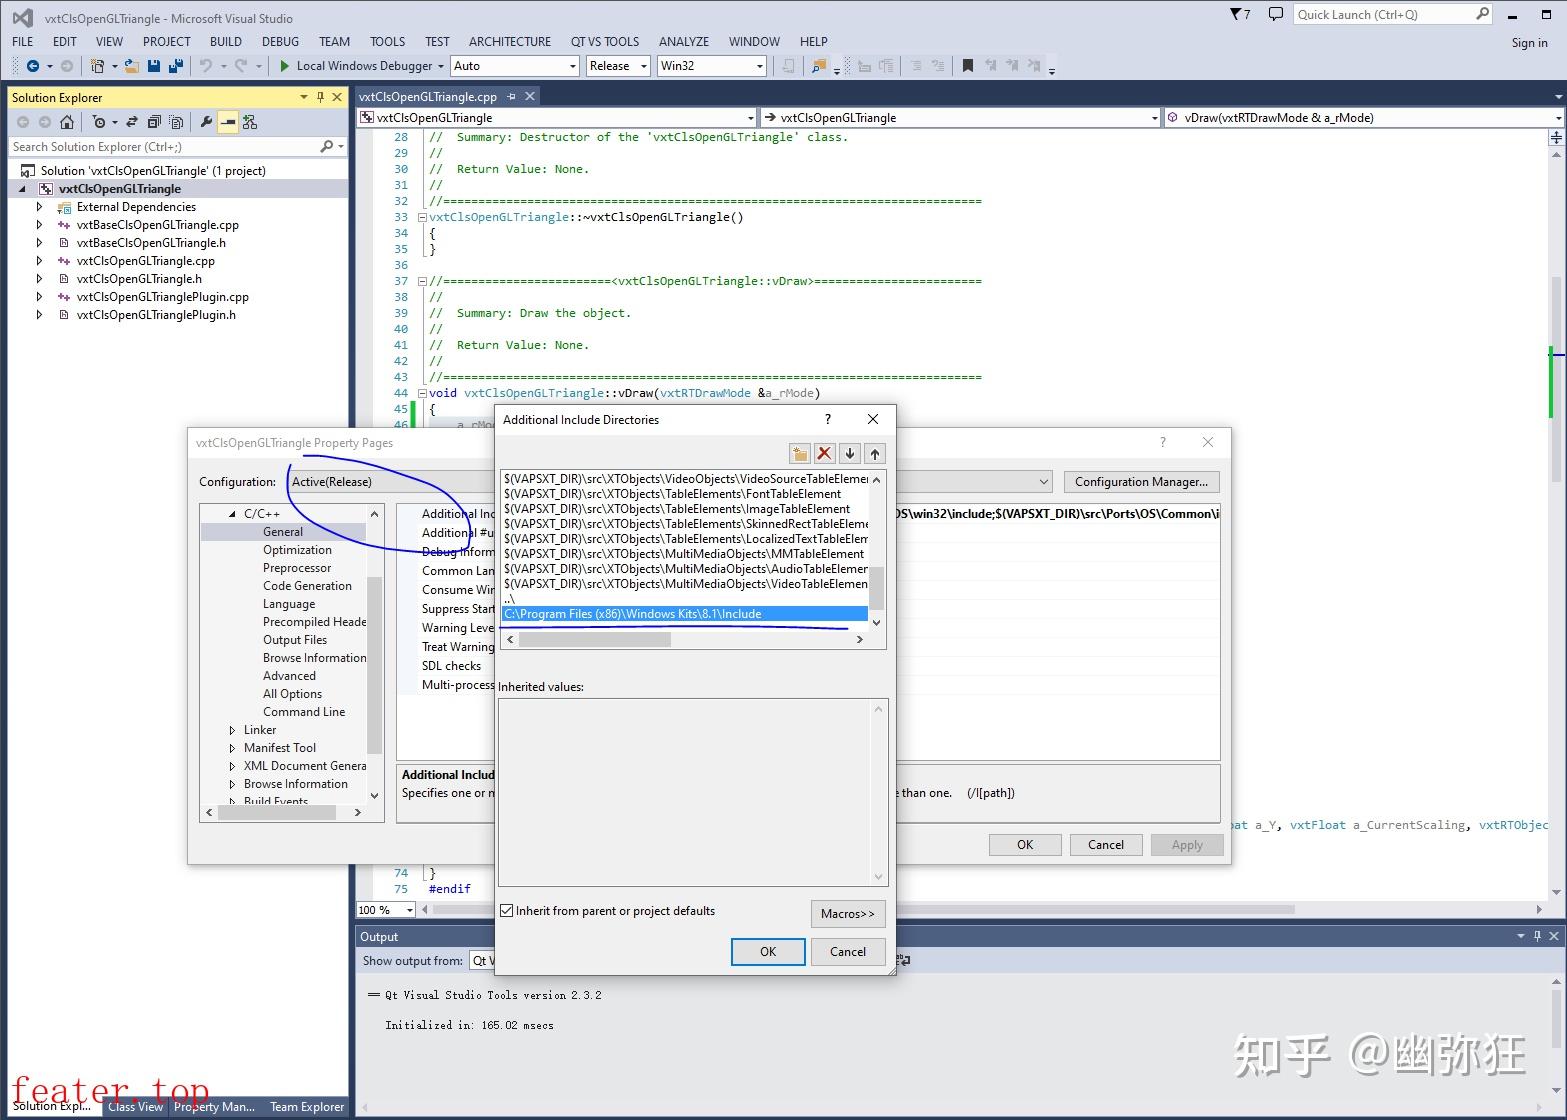The height and width of the screenshot is (1120, 1567).
Task: Expand the Linker tree node
Action: (233, 730)
